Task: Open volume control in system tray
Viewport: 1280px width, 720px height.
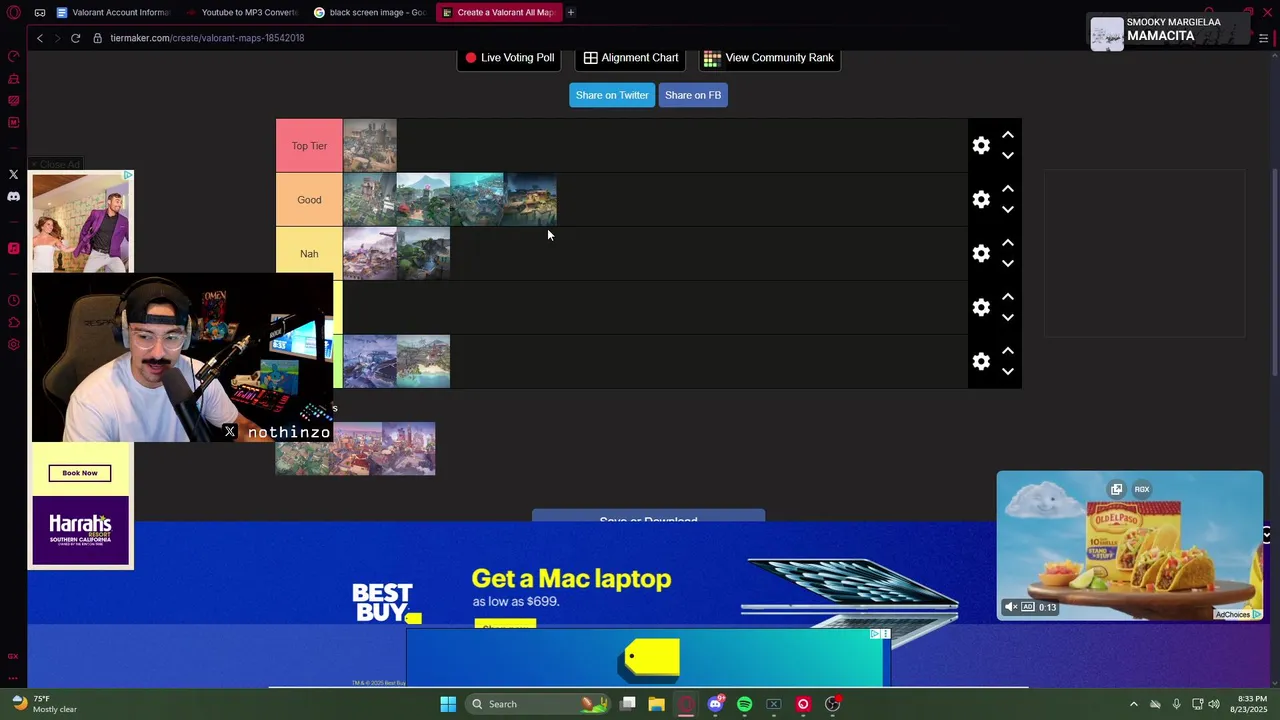Action: pos(1214,704)
